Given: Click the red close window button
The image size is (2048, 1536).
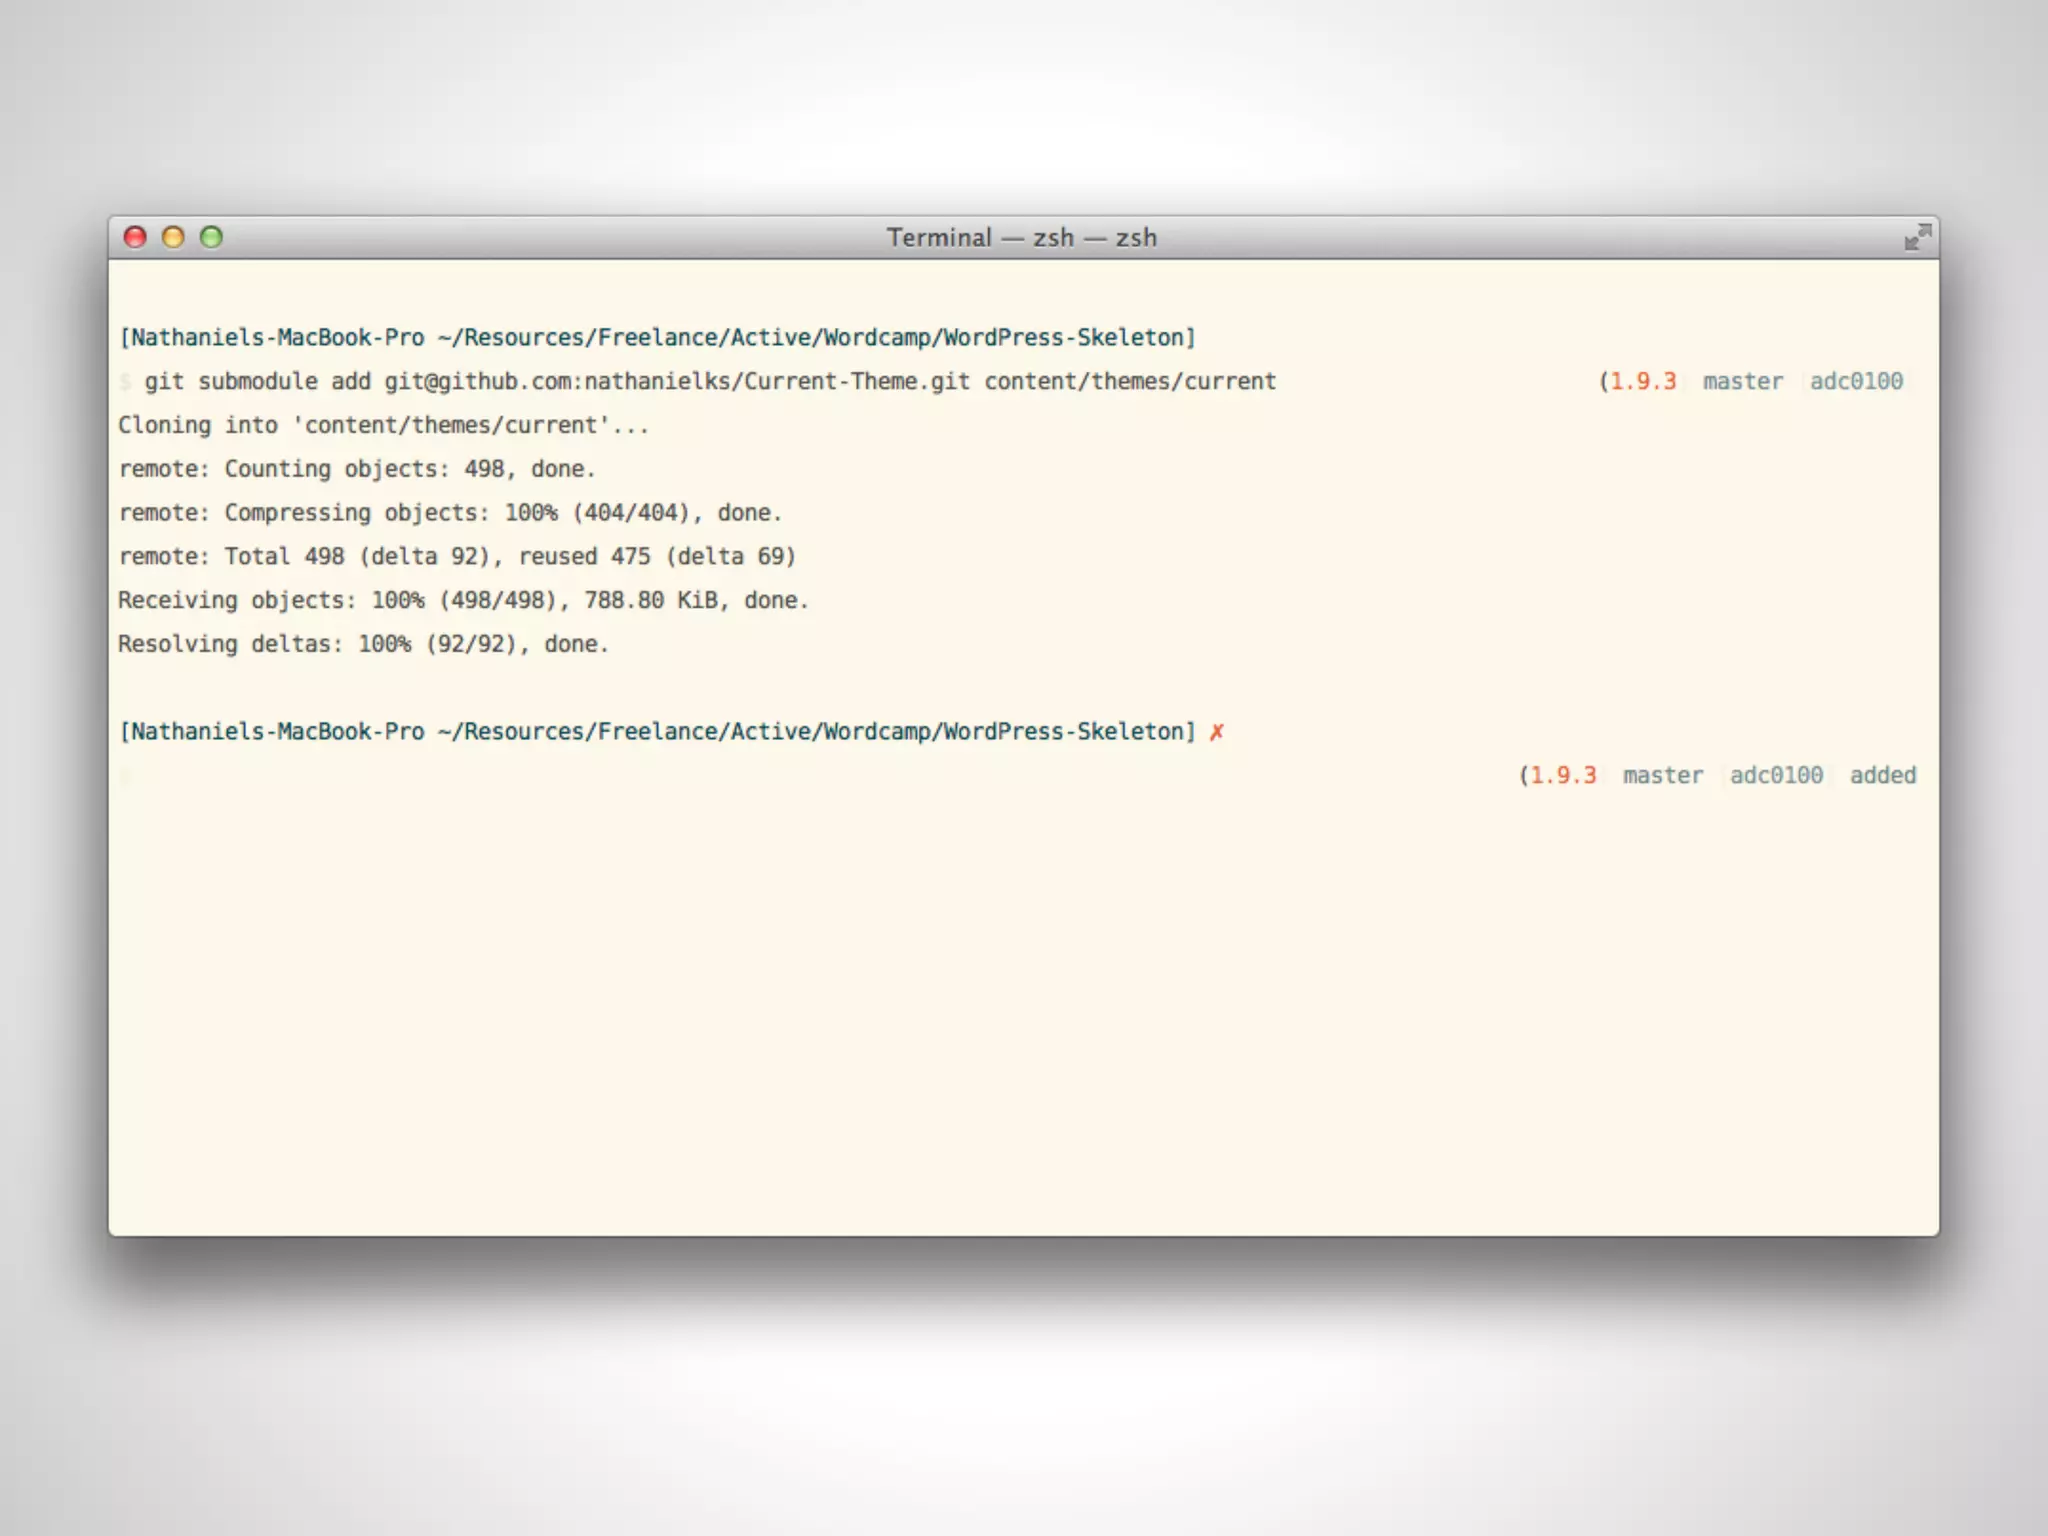Looking at the screenshot, I should 135,237.
